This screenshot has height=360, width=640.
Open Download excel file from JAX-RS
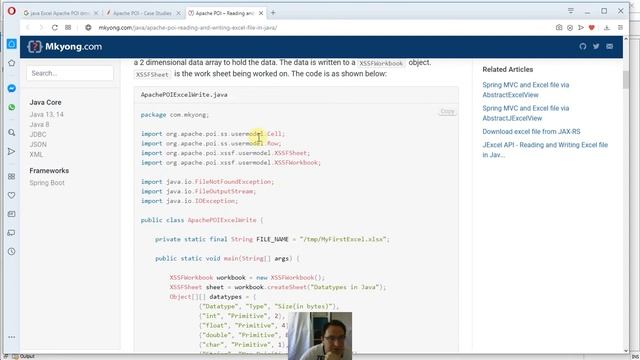(531, 131)
